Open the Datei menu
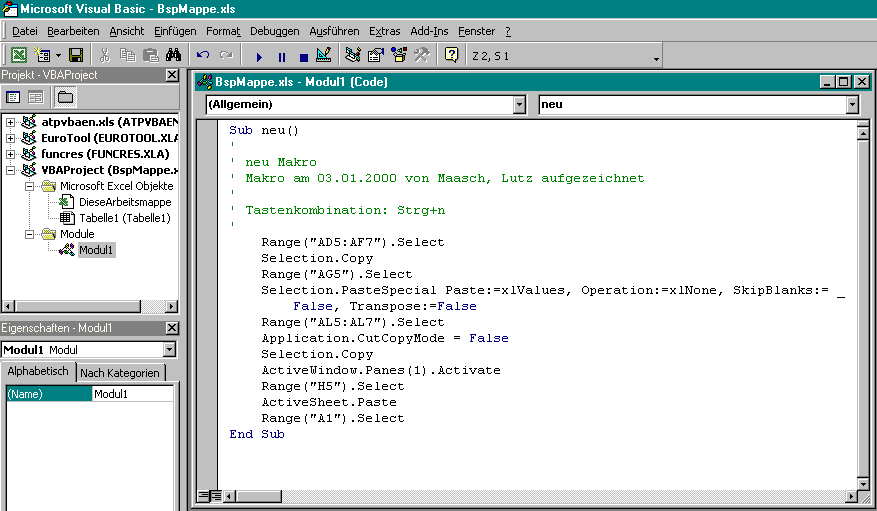This screenshot has width=877, height=511. pyautogui.click(x=25, y=31)
